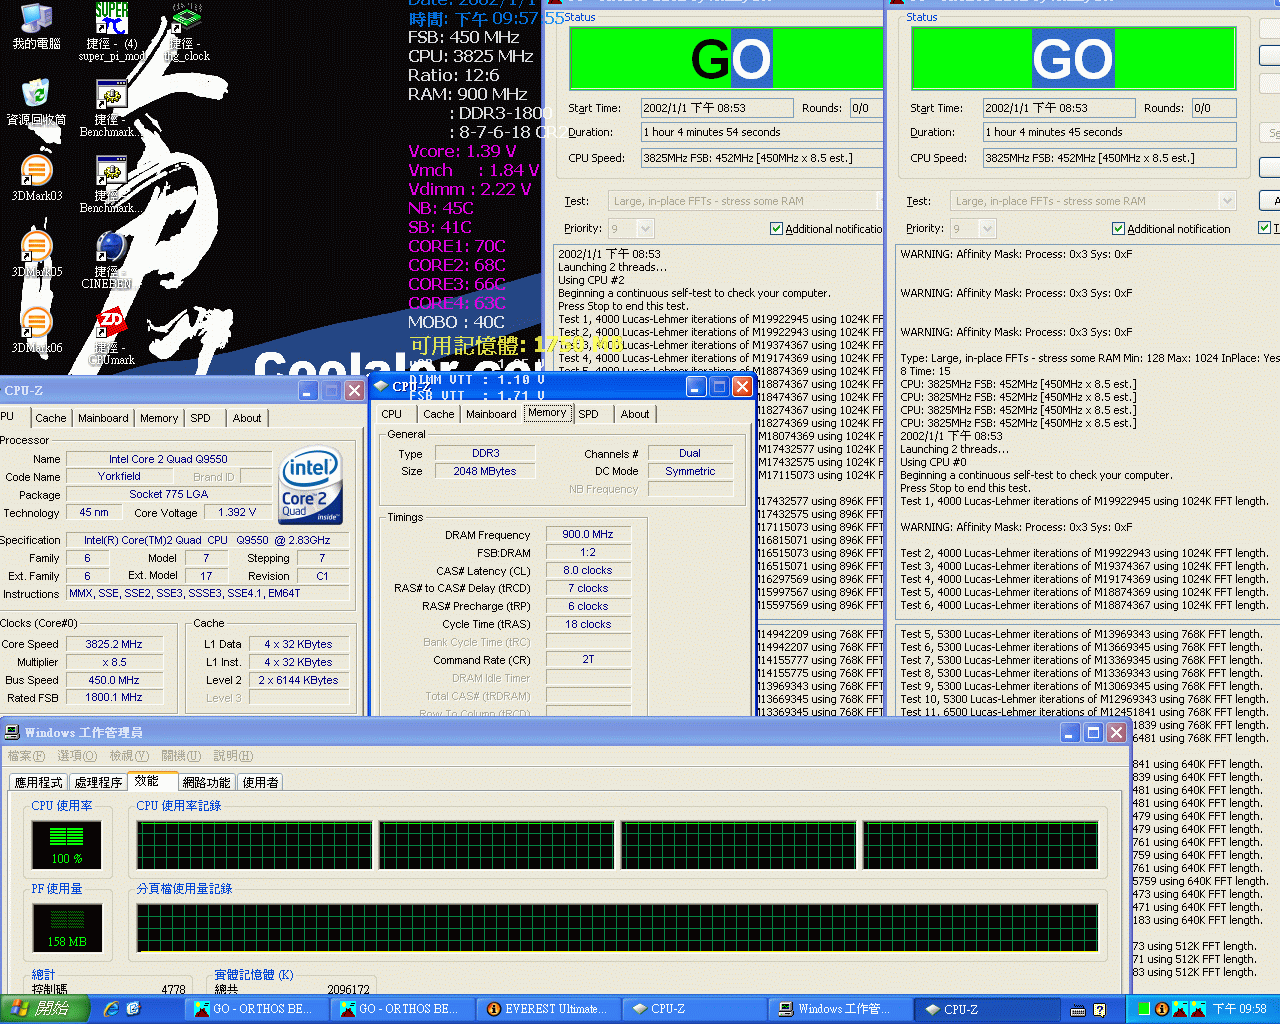Open the Priority dropdown in left Prime95 window
1280x1024 pixels.
645,229
